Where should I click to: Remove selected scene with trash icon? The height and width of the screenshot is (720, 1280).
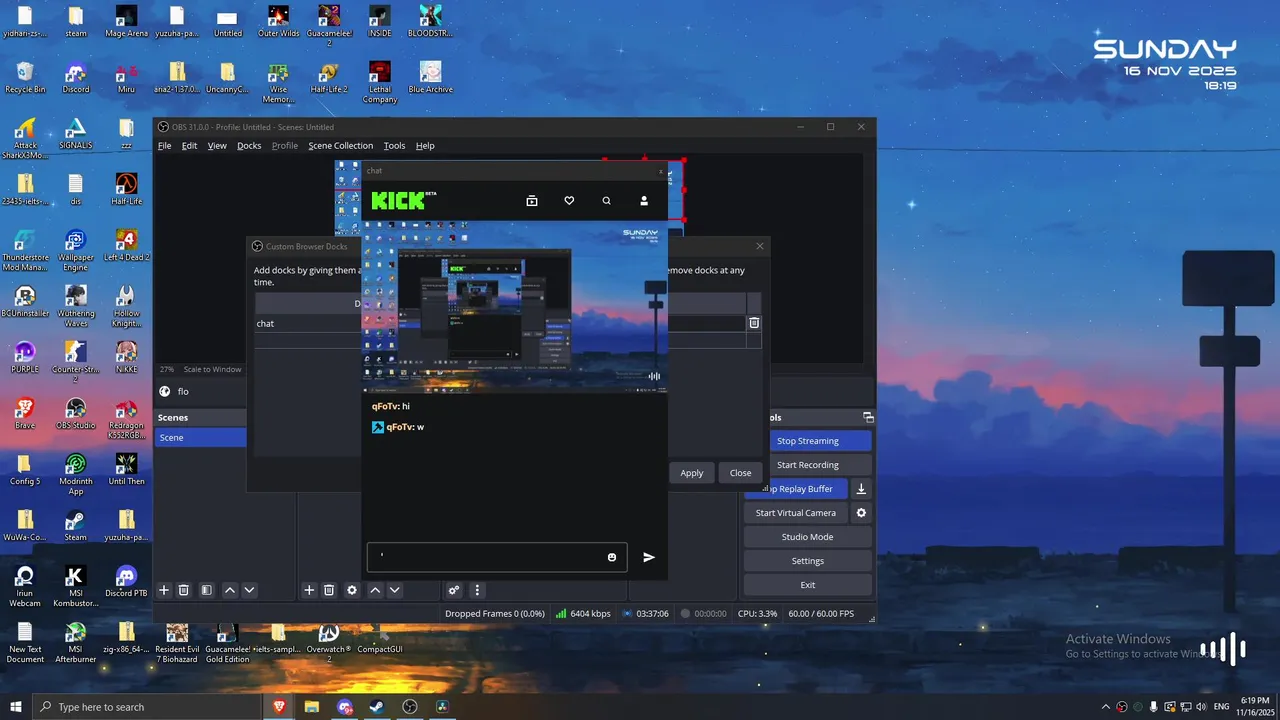(x=184, y=590)
